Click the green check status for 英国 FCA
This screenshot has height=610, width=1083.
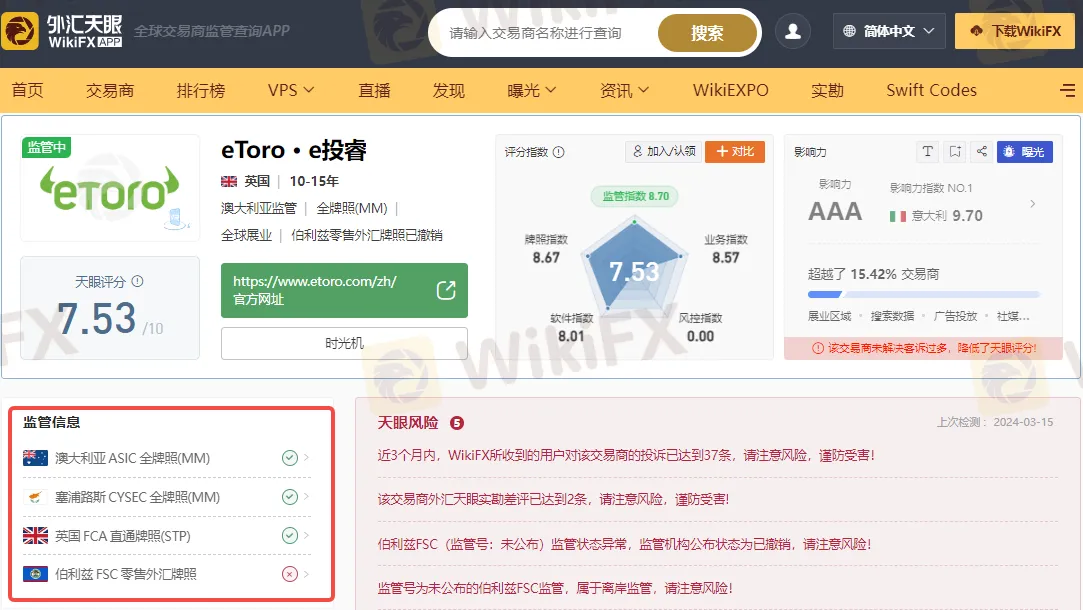click(x=289, y=536)
